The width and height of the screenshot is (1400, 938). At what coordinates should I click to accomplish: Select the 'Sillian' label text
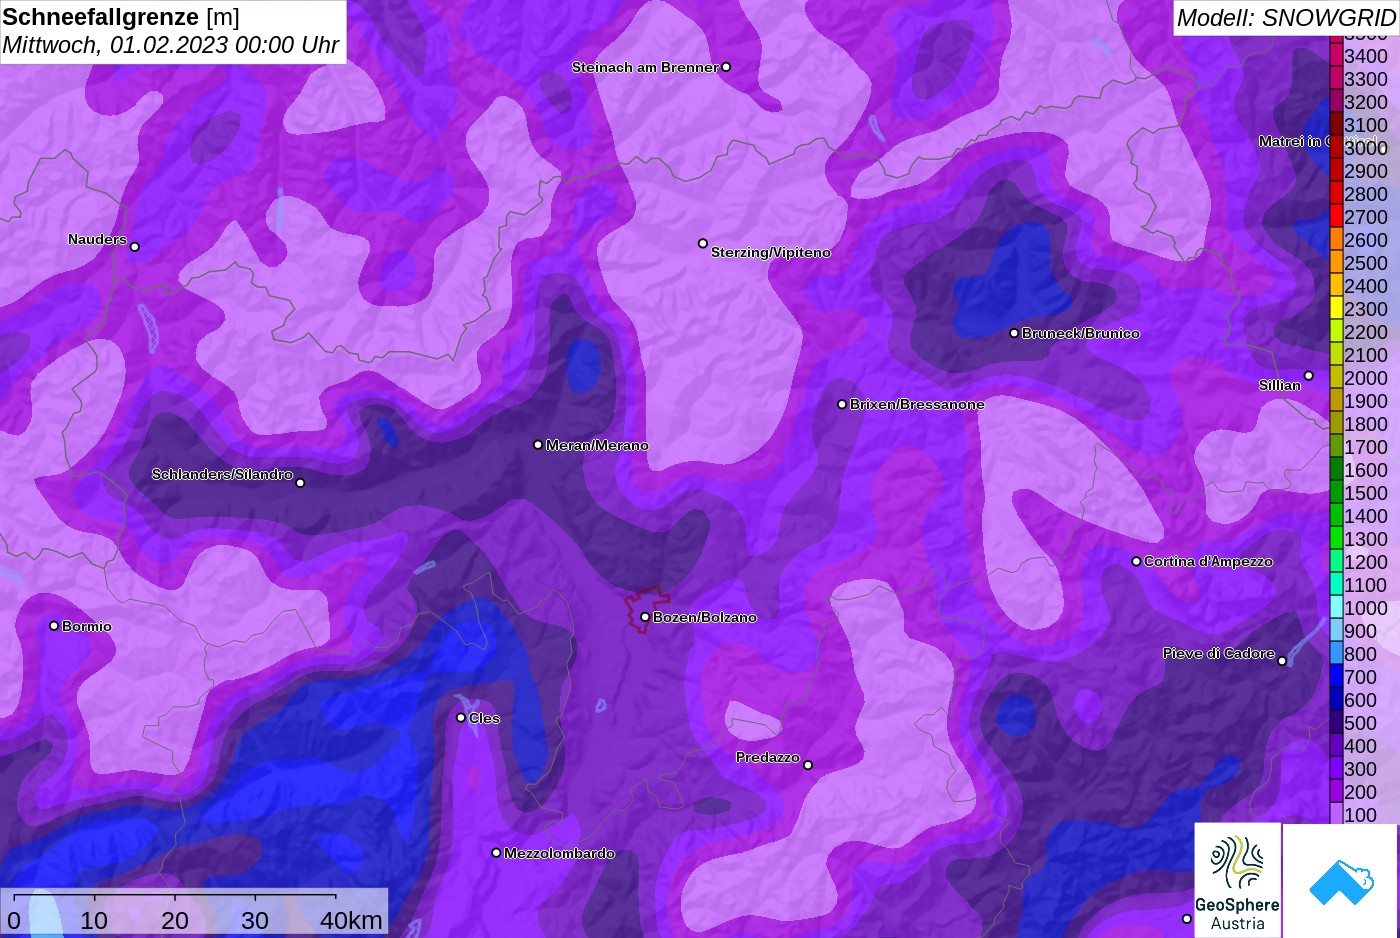1280,385
